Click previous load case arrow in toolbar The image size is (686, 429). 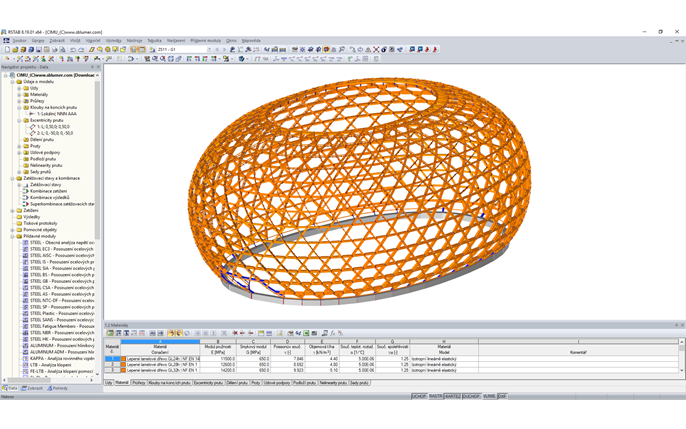pyautogui.click(x=217, y=50)
